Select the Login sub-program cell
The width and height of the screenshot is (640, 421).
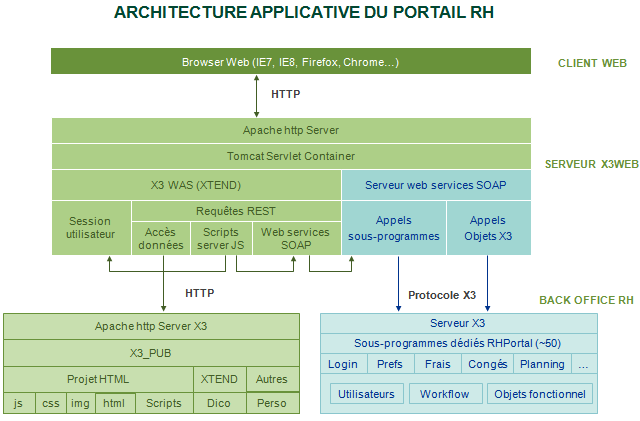(343, 364)
